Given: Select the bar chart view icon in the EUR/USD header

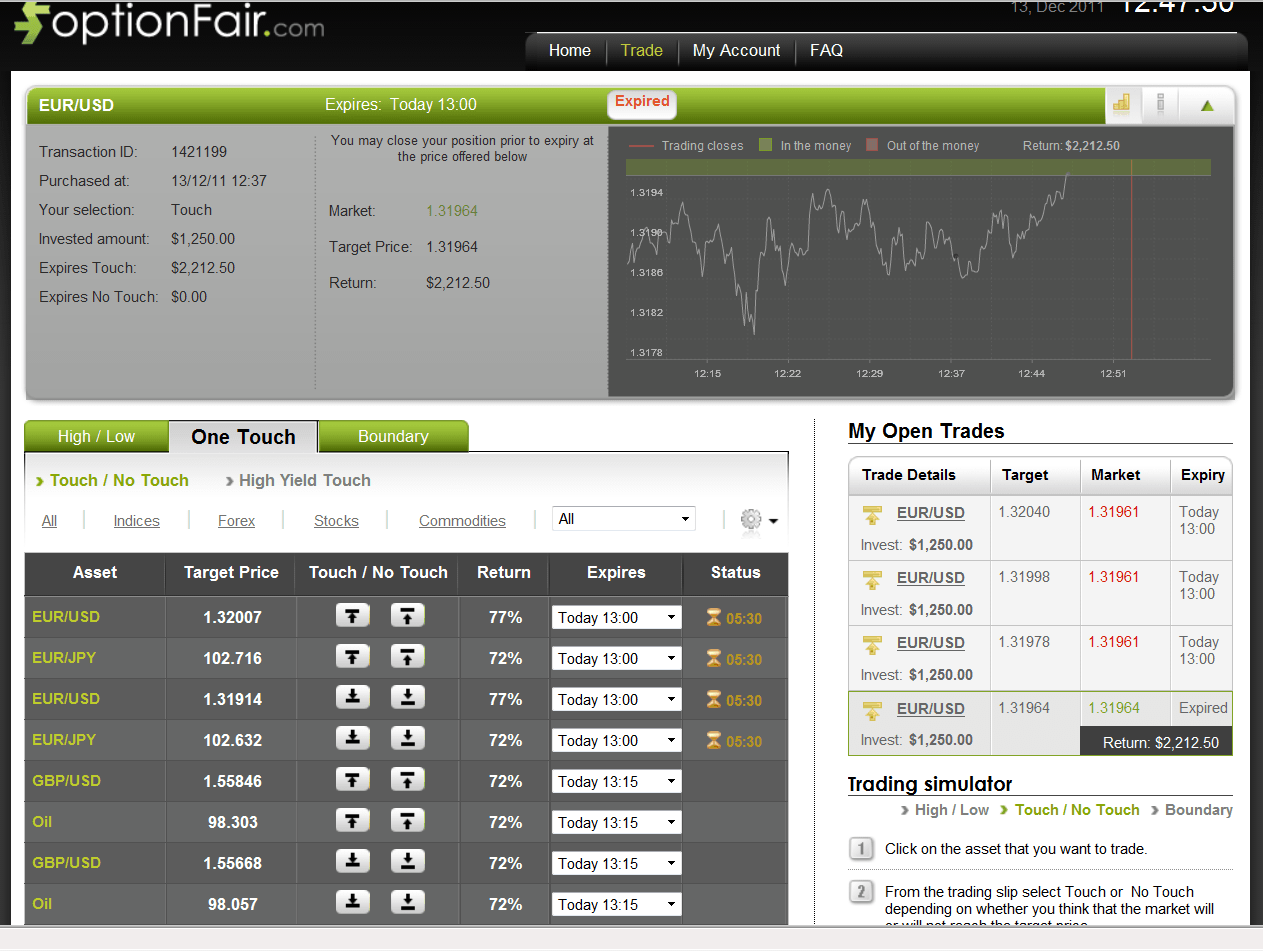Looking at the screenshot, I should pos(1122,103).
